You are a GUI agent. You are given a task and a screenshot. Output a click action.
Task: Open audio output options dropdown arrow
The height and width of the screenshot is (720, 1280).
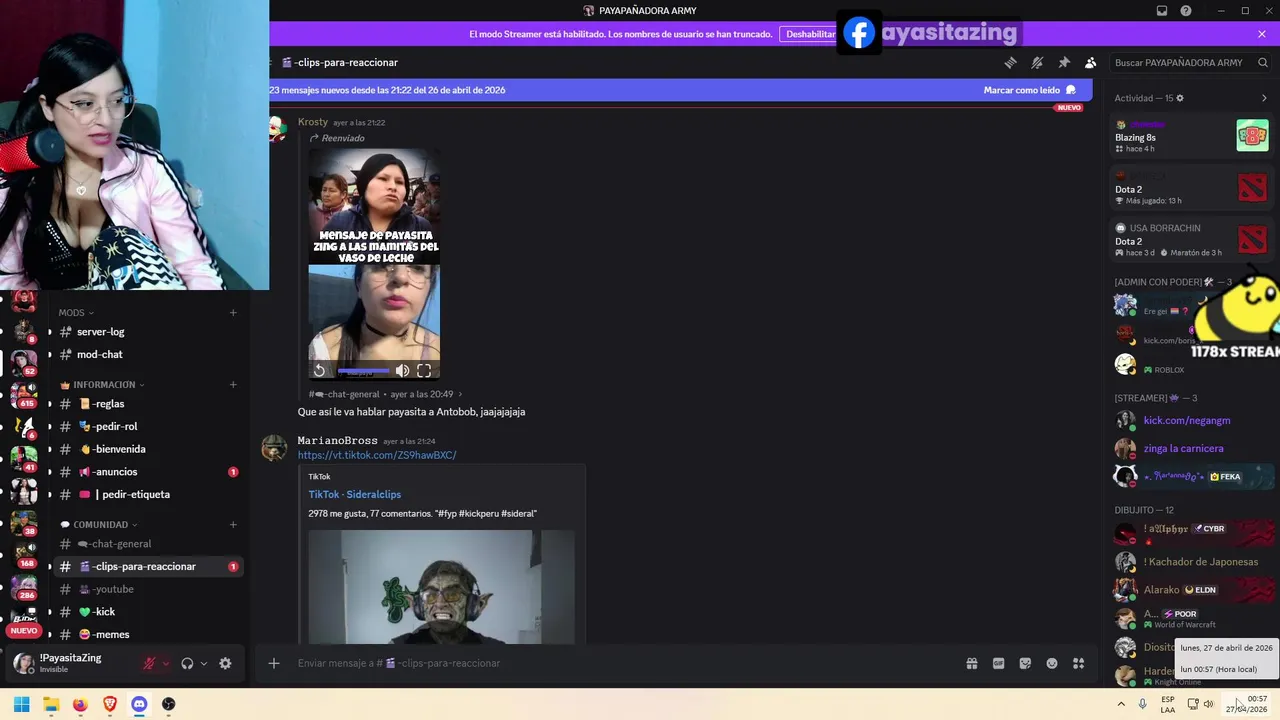204,663
